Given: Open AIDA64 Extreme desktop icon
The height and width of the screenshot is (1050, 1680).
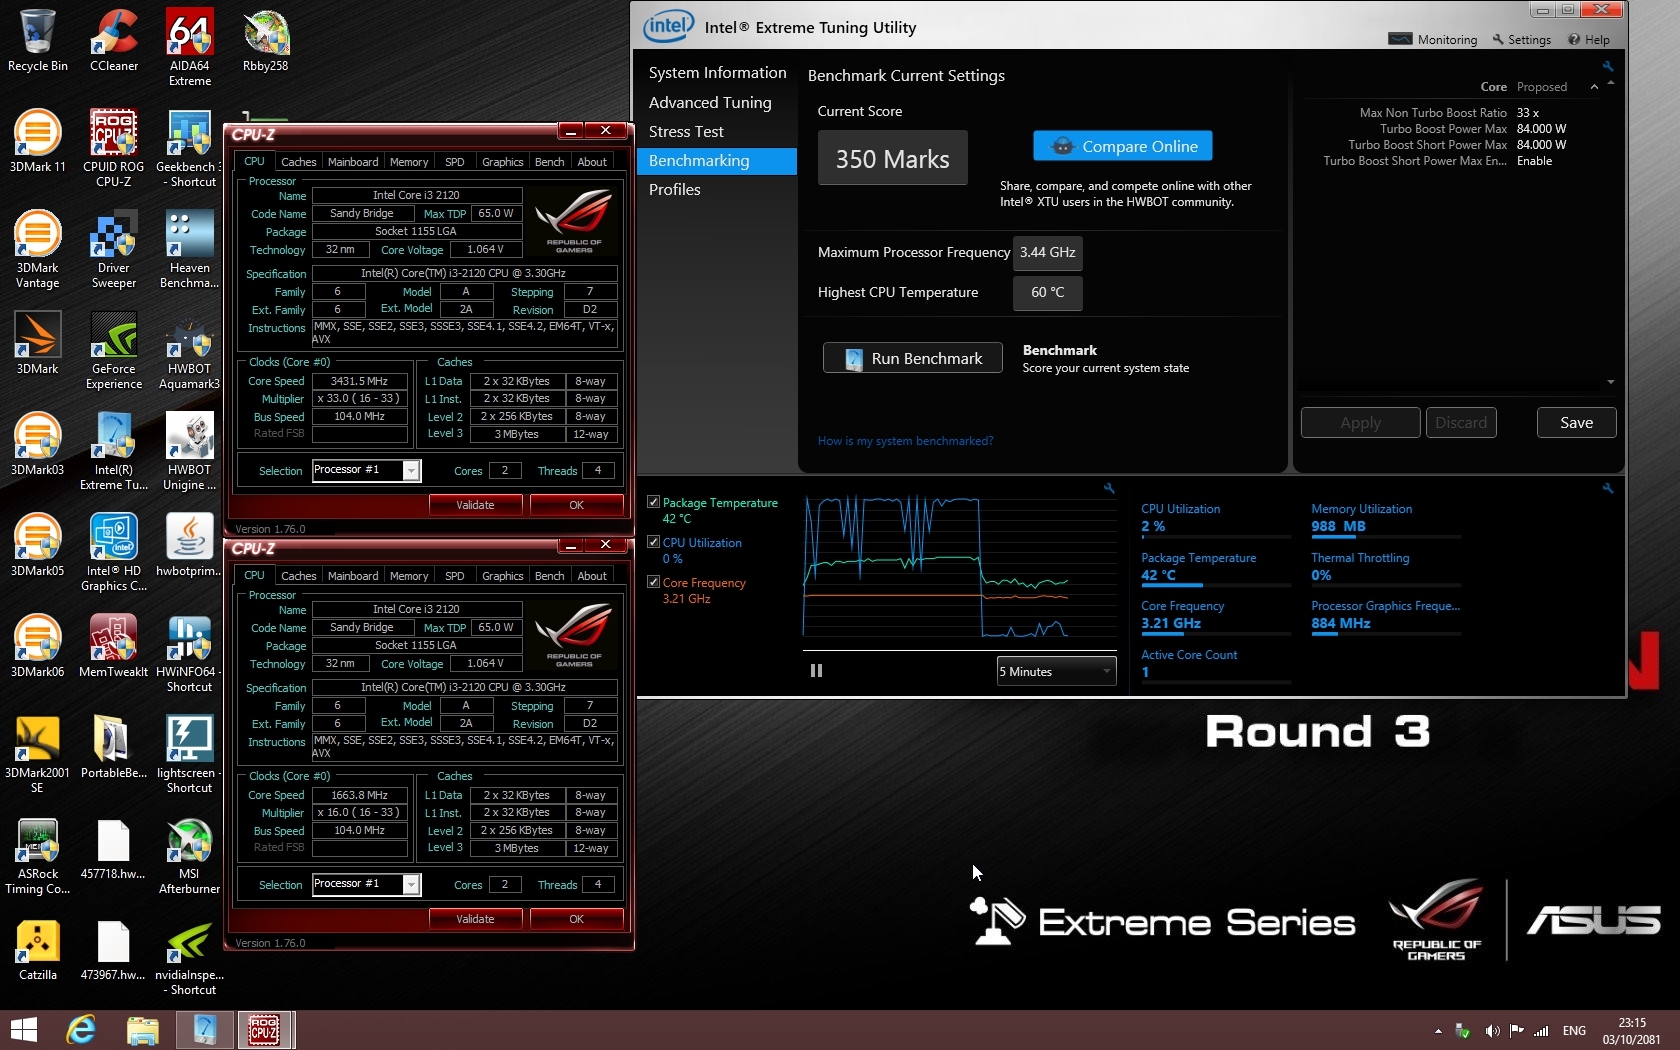Looking at the screenshot, I should (190, 47).
